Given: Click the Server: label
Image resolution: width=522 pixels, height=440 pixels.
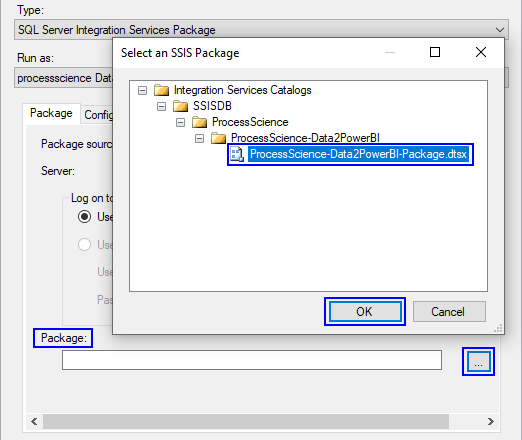Looking at the screenshot, I should [58, 171].
